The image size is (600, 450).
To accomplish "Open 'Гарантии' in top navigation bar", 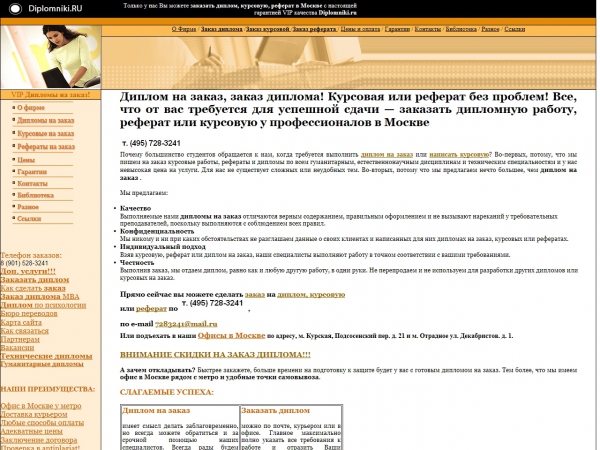I will tap(397, 29).
